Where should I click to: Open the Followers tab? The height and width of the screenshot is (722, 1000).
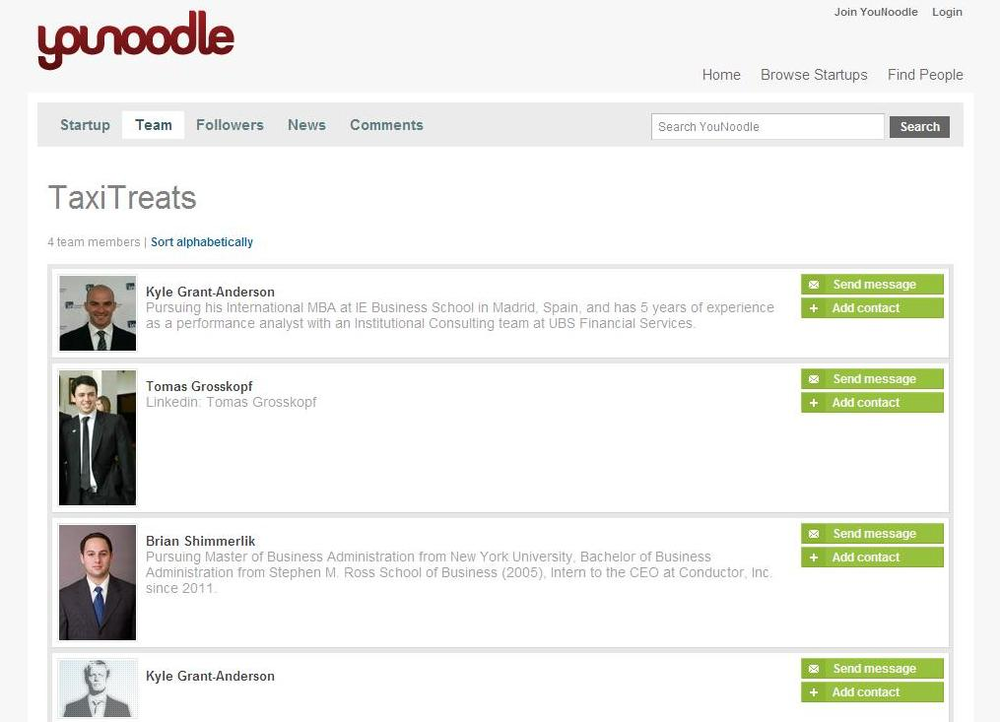pyautogui.click(x=230, y=125)
